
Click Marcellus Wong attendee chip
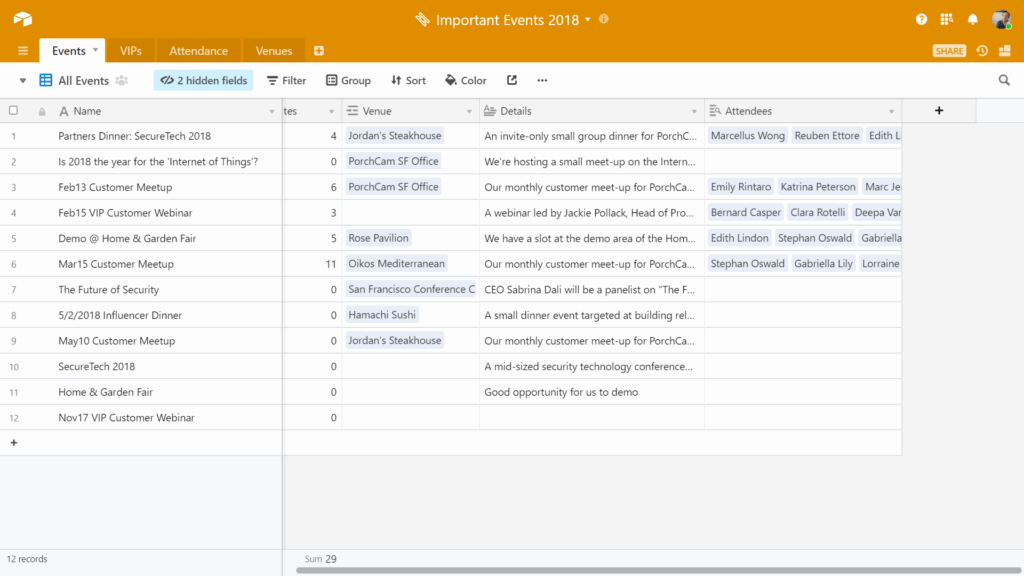748,135
